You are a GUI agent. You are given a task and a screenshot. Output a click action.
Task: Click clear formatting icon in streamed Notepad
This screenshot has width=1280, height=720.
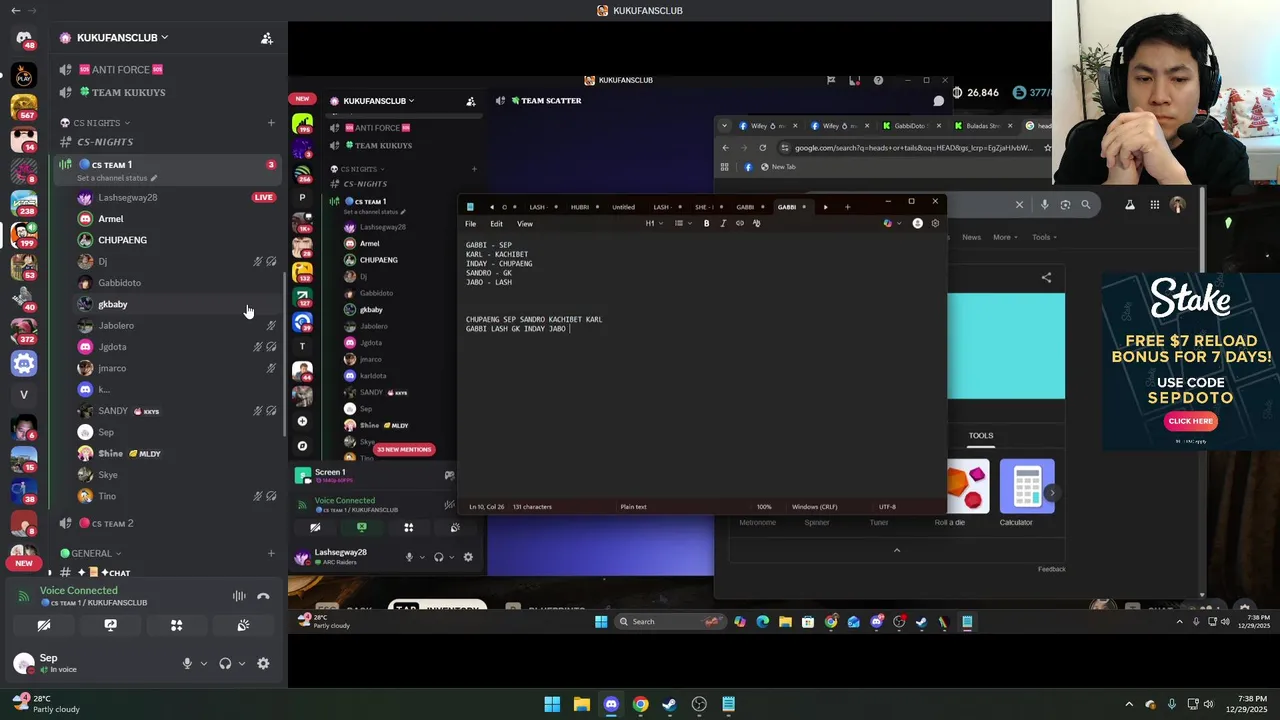tap(756, 223)
